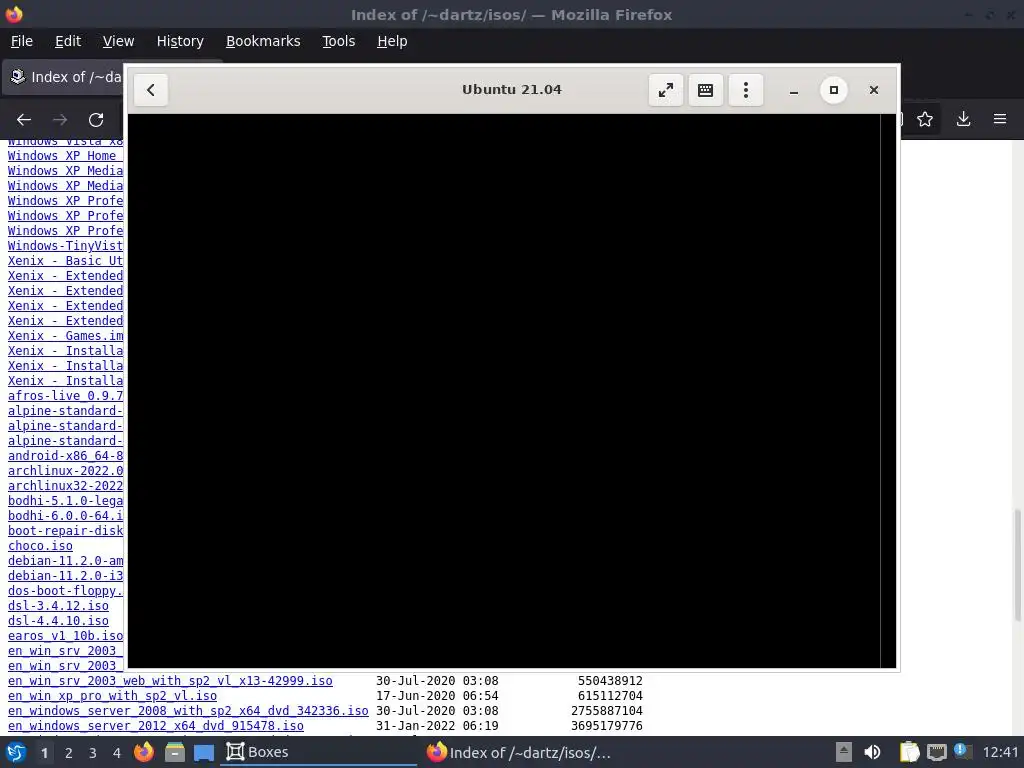1024x768 pixels.
Task: Open the three-dot actions menu in Boxes
Action: pyautogui.click(x=746, y=90)
